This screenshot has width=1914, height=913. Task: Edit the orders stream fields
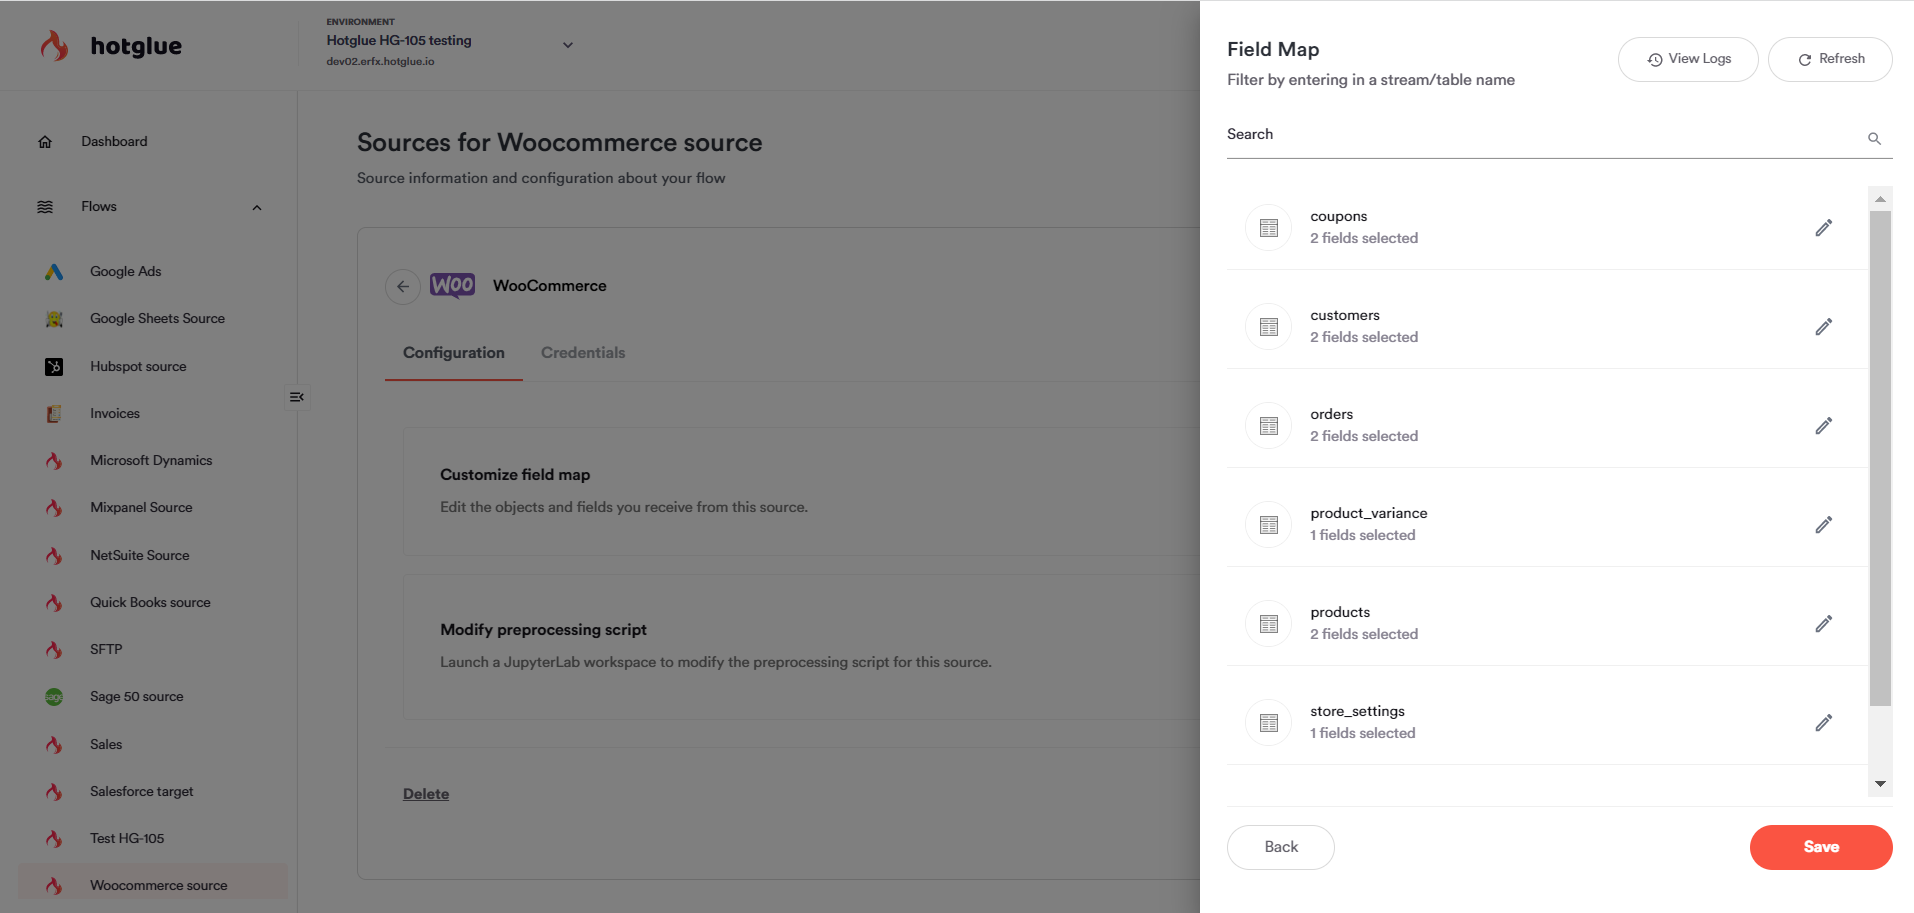tap(1823, 426)
